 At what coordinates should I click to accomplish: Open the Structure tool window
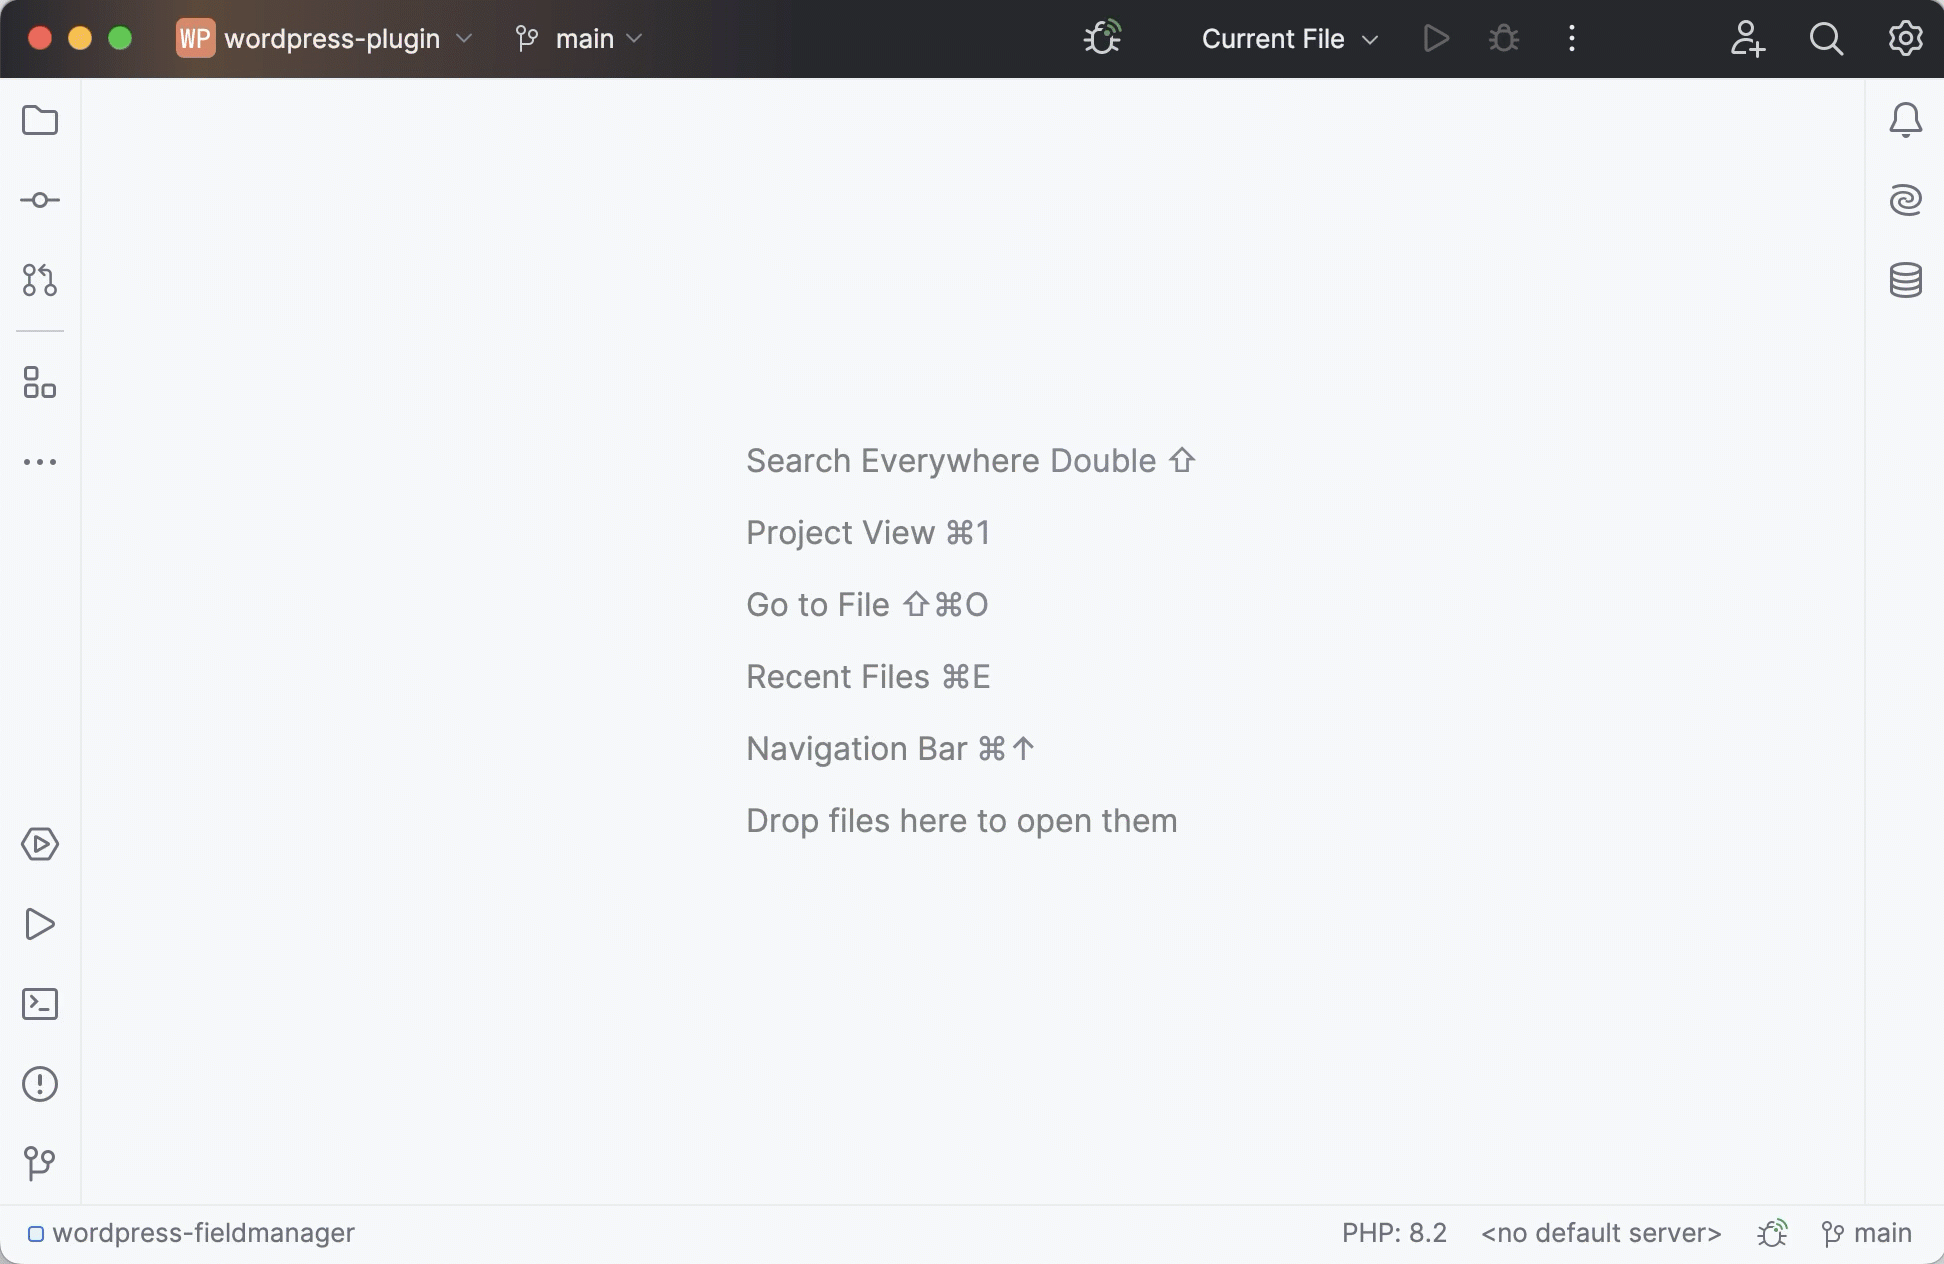(39, 384)
